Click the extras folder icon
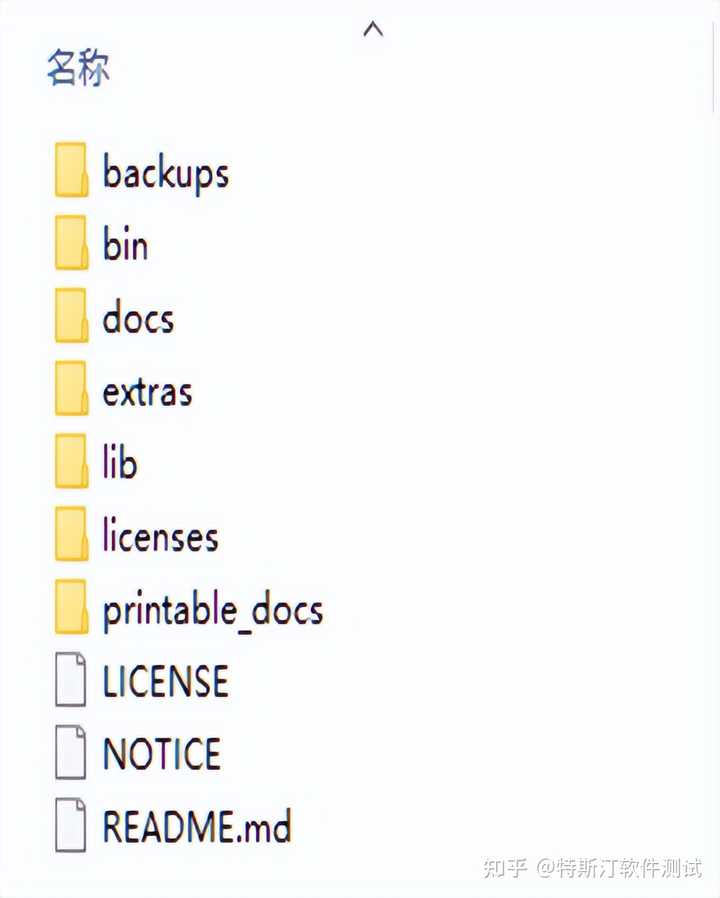The image size is (720, 898). (72, 388)
